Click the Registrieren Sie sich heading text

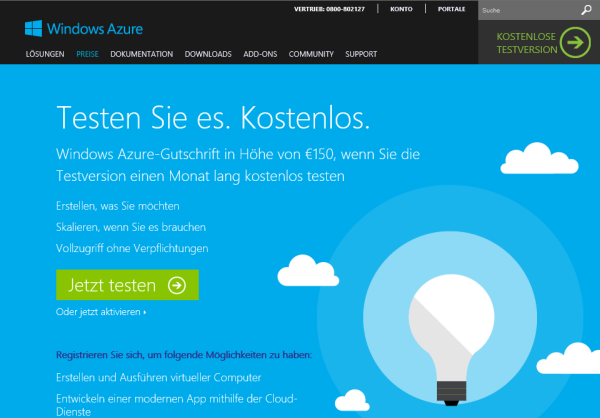[184, 355]
